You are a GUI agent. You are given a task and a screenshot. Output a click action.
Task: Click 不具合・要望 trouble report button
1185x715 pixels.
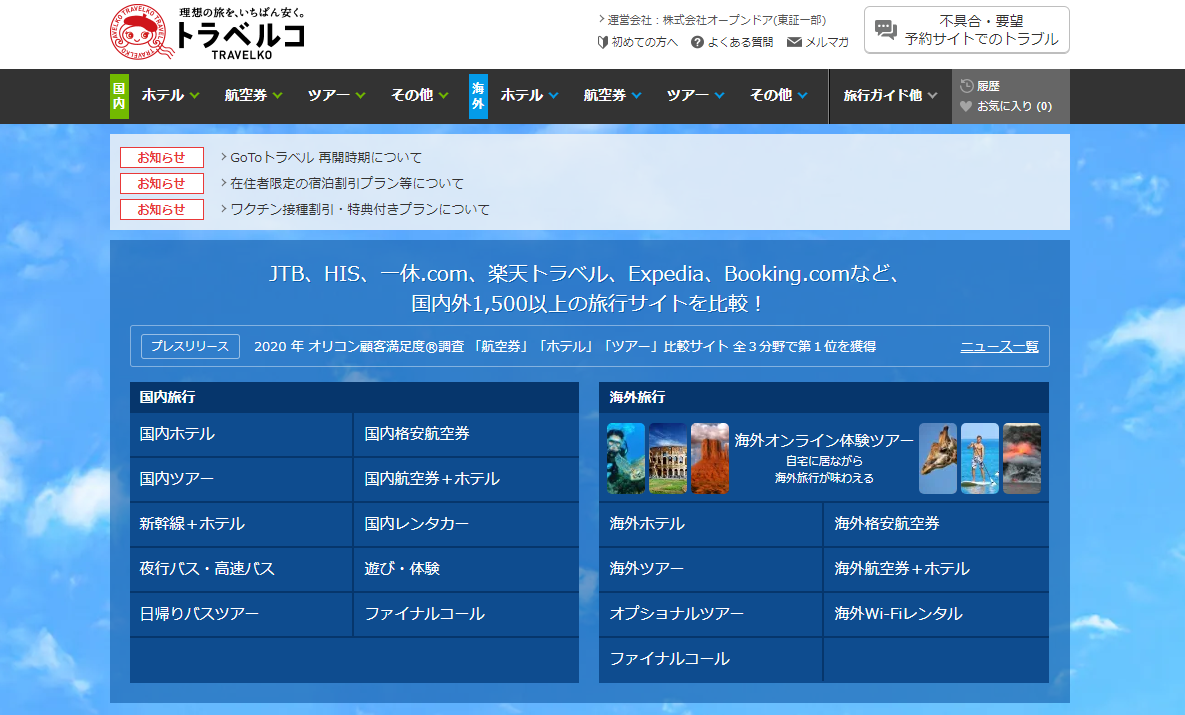pyautogui.click(x=967, y=30)
